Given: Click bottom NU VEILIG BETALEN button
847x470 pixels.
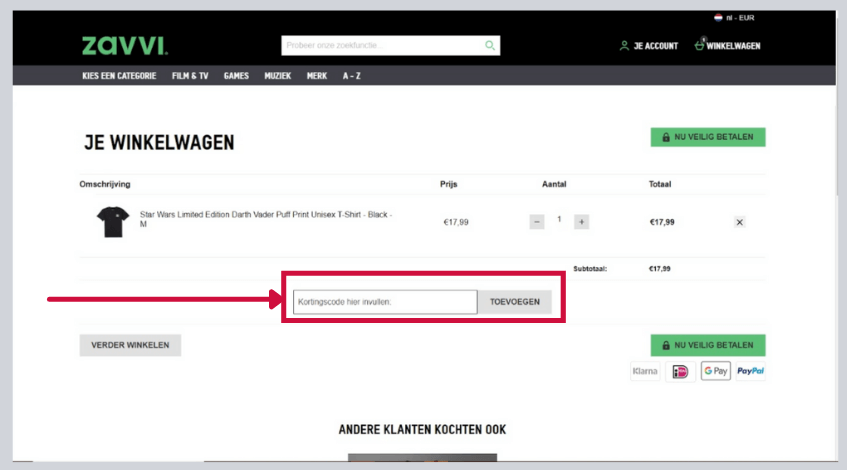Looking at the screenshot, I should pyautogui.click(x=708, y=345).
